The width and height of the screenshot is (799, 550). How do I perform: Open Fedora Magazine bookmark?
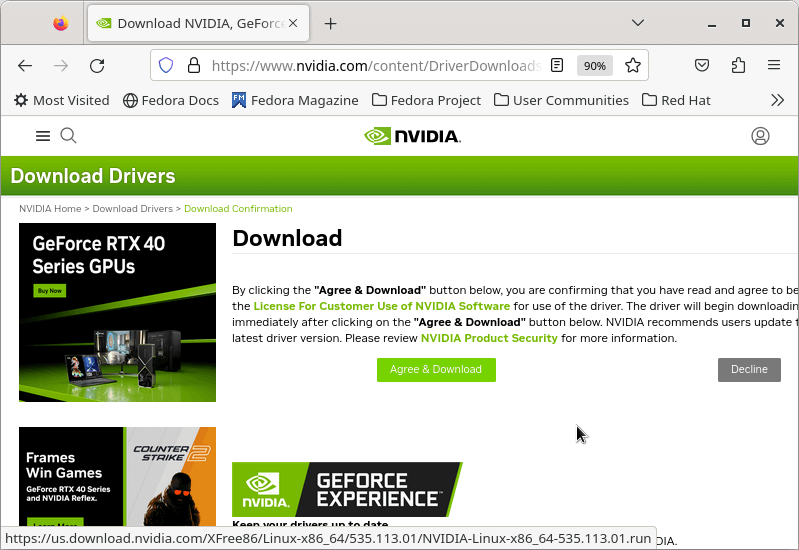(x=295, y=100)
